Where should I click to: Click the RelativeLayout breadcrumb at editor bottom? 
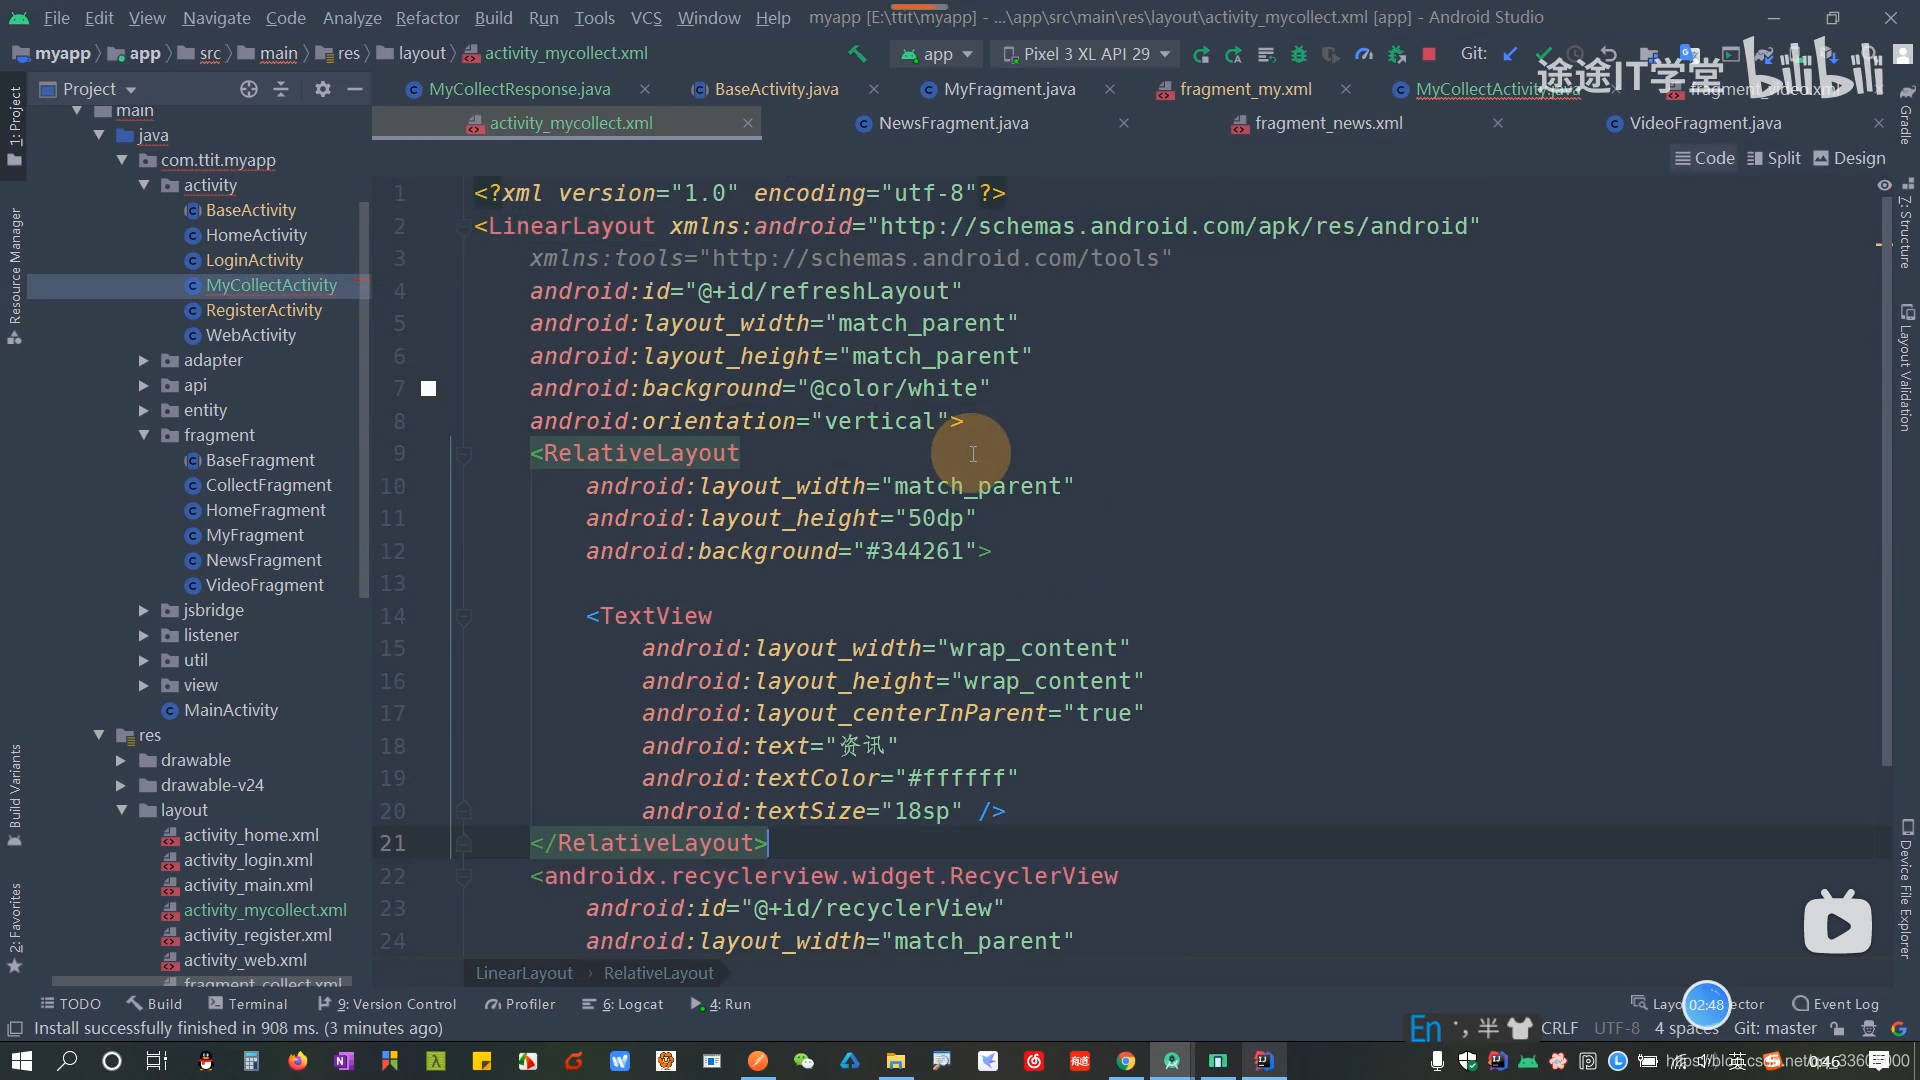[658, 973]
